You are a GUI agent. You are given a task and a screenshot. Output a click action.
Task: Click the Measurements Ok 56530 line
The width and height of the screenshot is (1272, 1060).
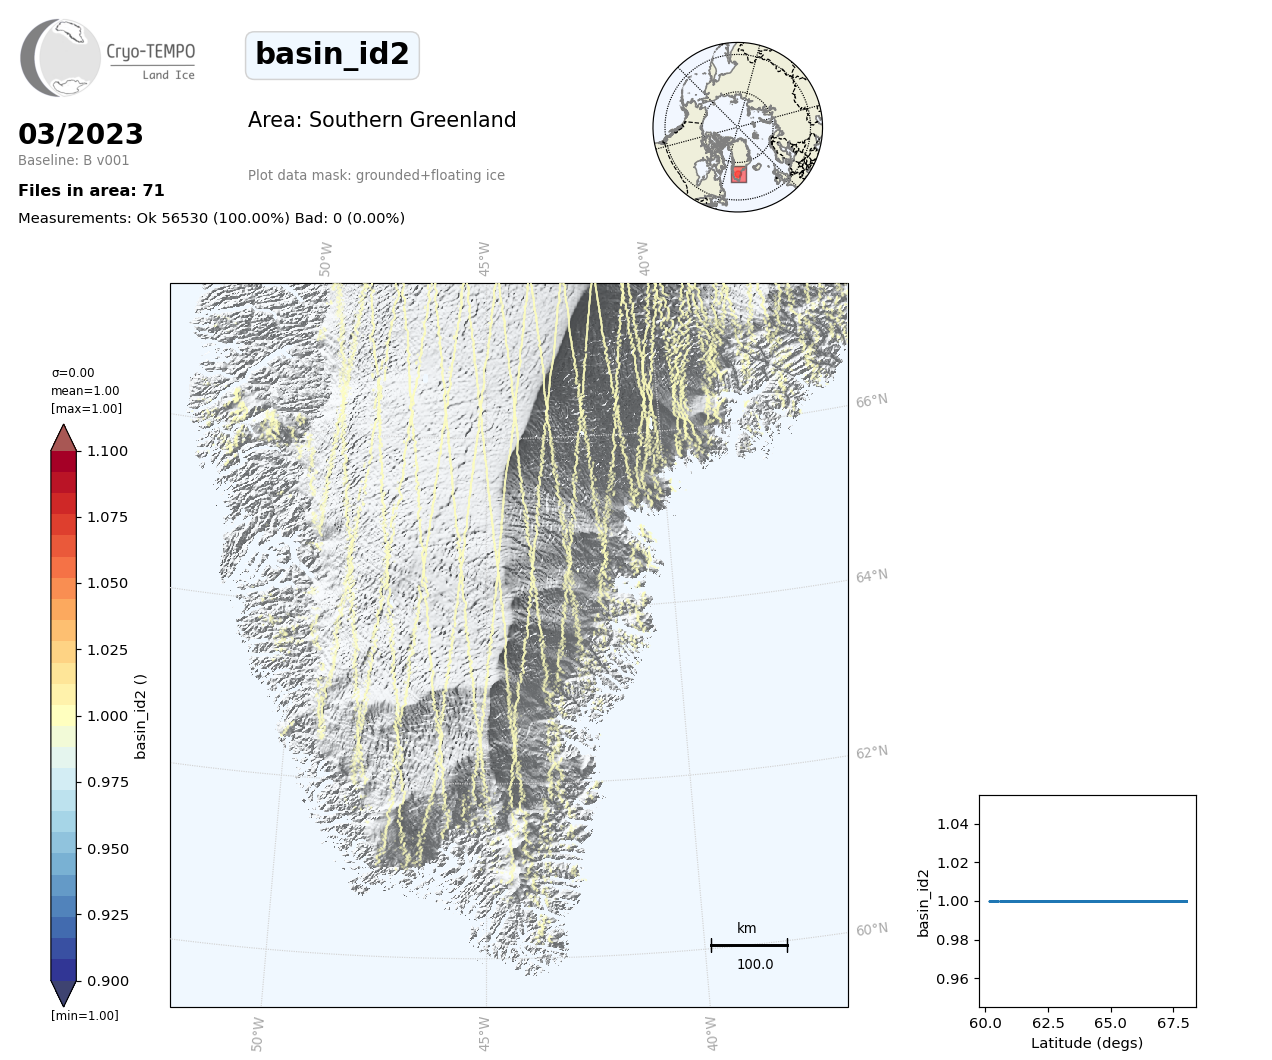click(x=211, y=218)
